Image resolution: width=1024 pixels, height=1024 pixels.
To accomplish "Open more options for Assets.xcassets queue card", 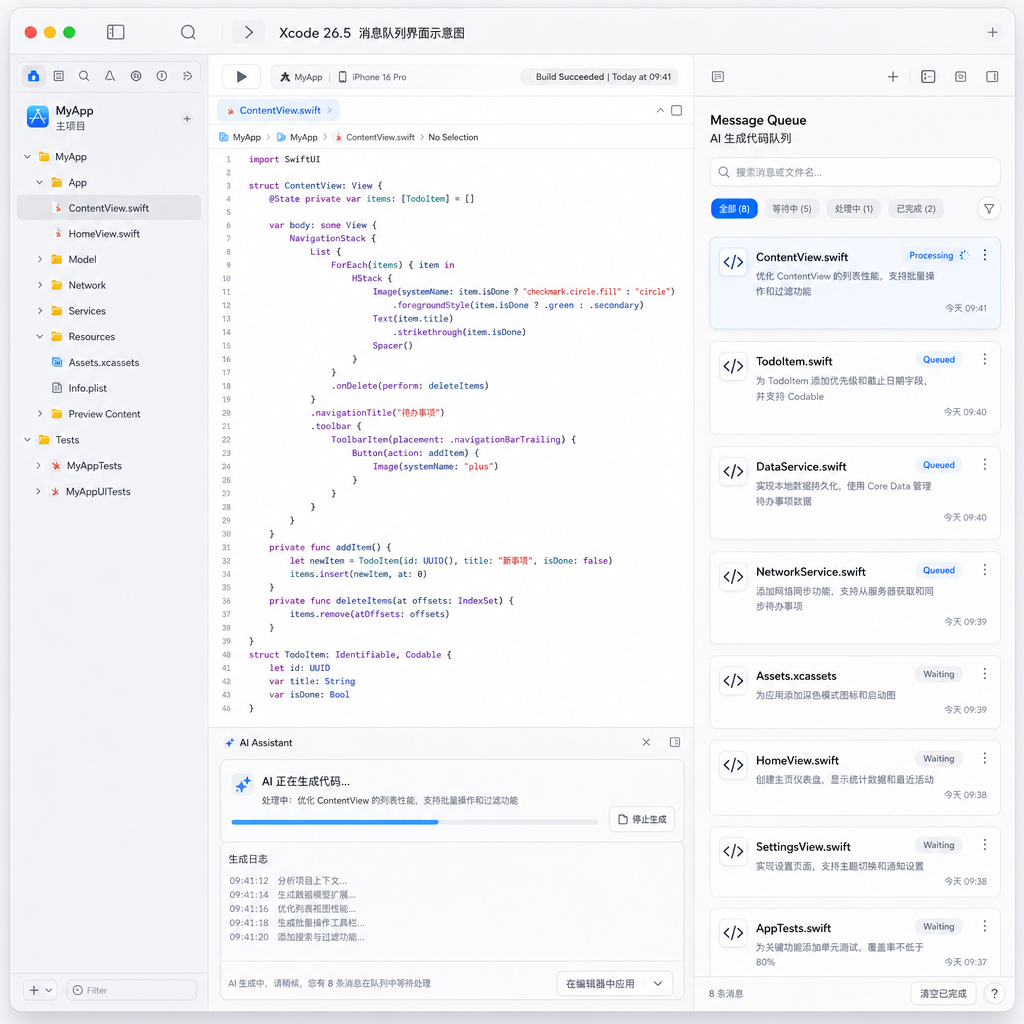I will click(985, 673).
